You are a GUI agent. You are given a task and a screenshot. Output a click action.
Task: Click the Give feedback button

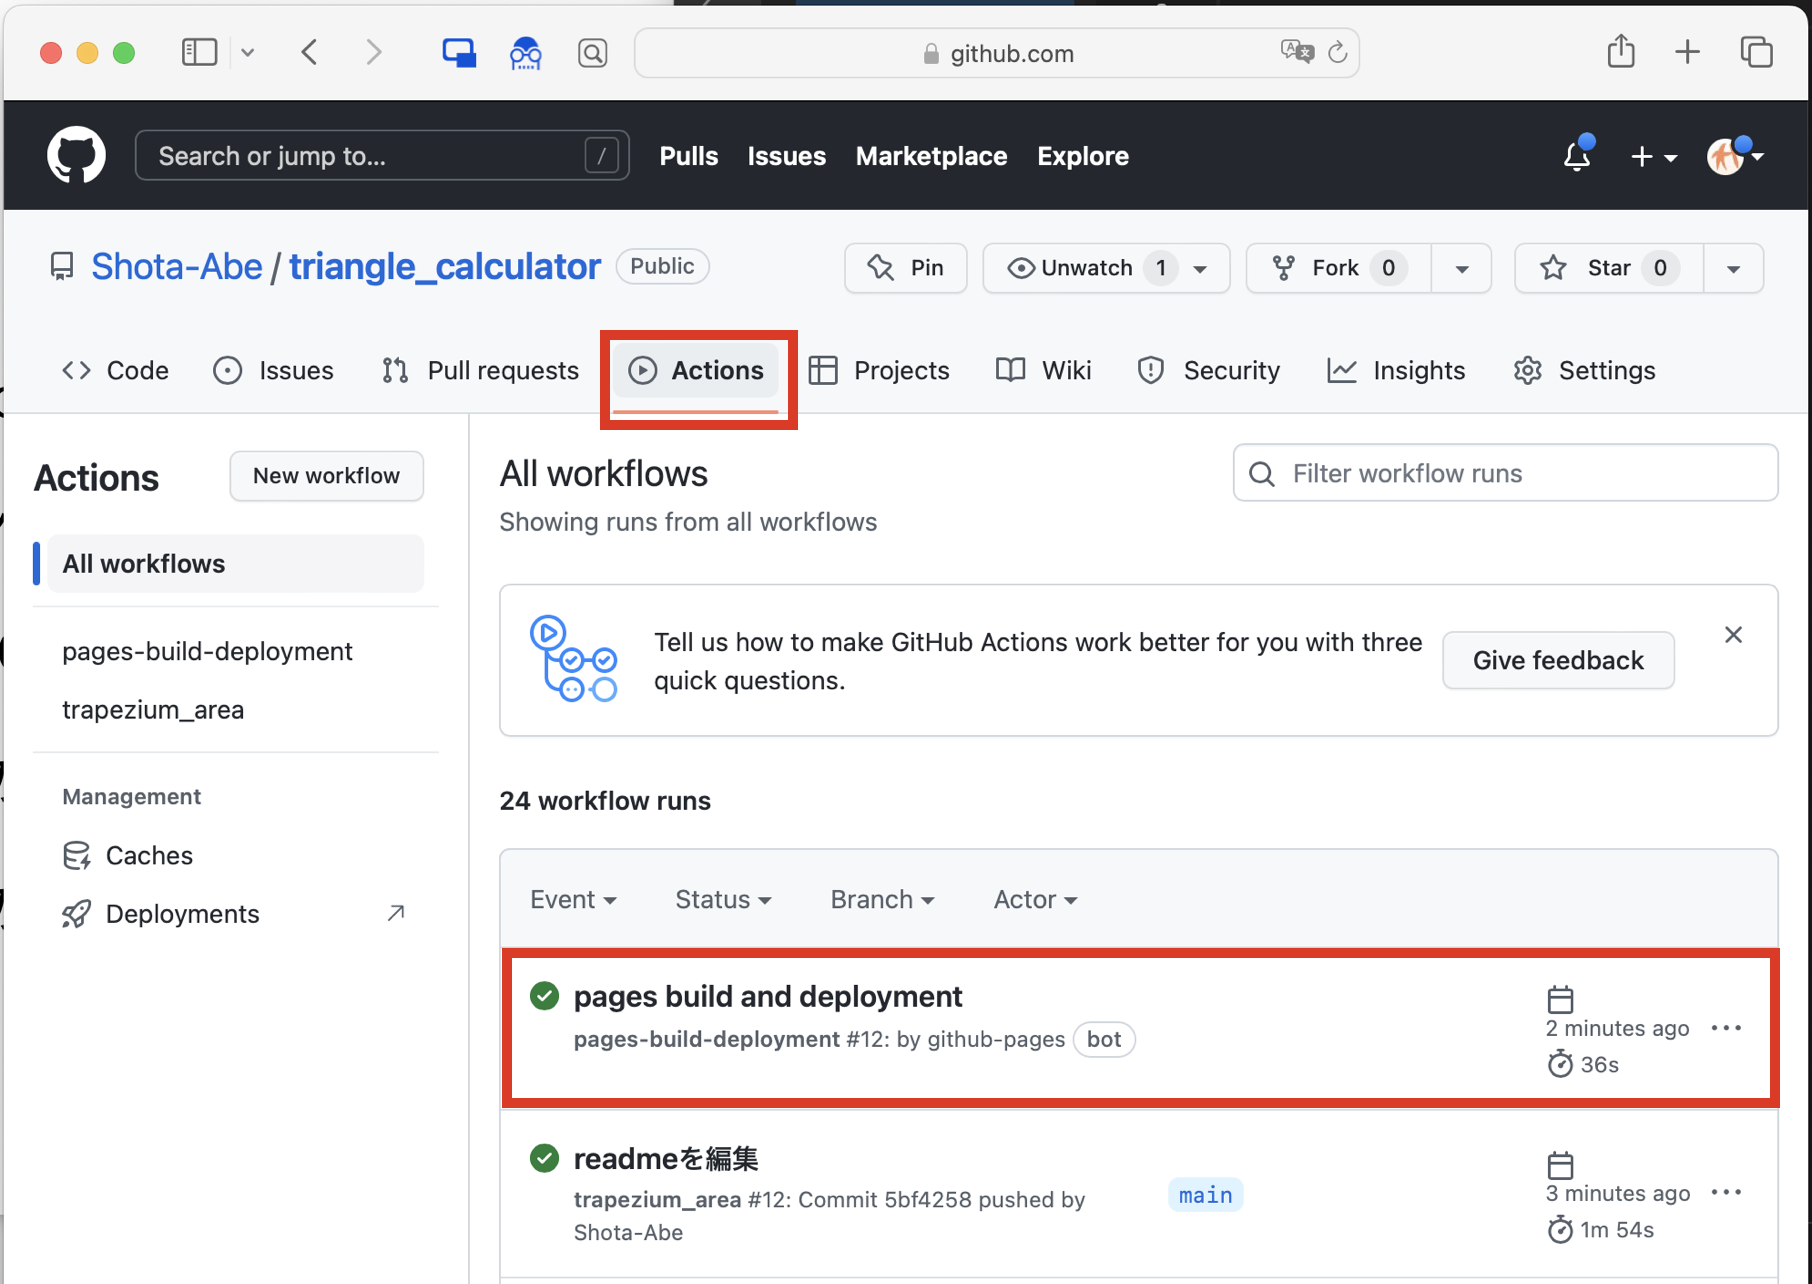(1557, 660)
